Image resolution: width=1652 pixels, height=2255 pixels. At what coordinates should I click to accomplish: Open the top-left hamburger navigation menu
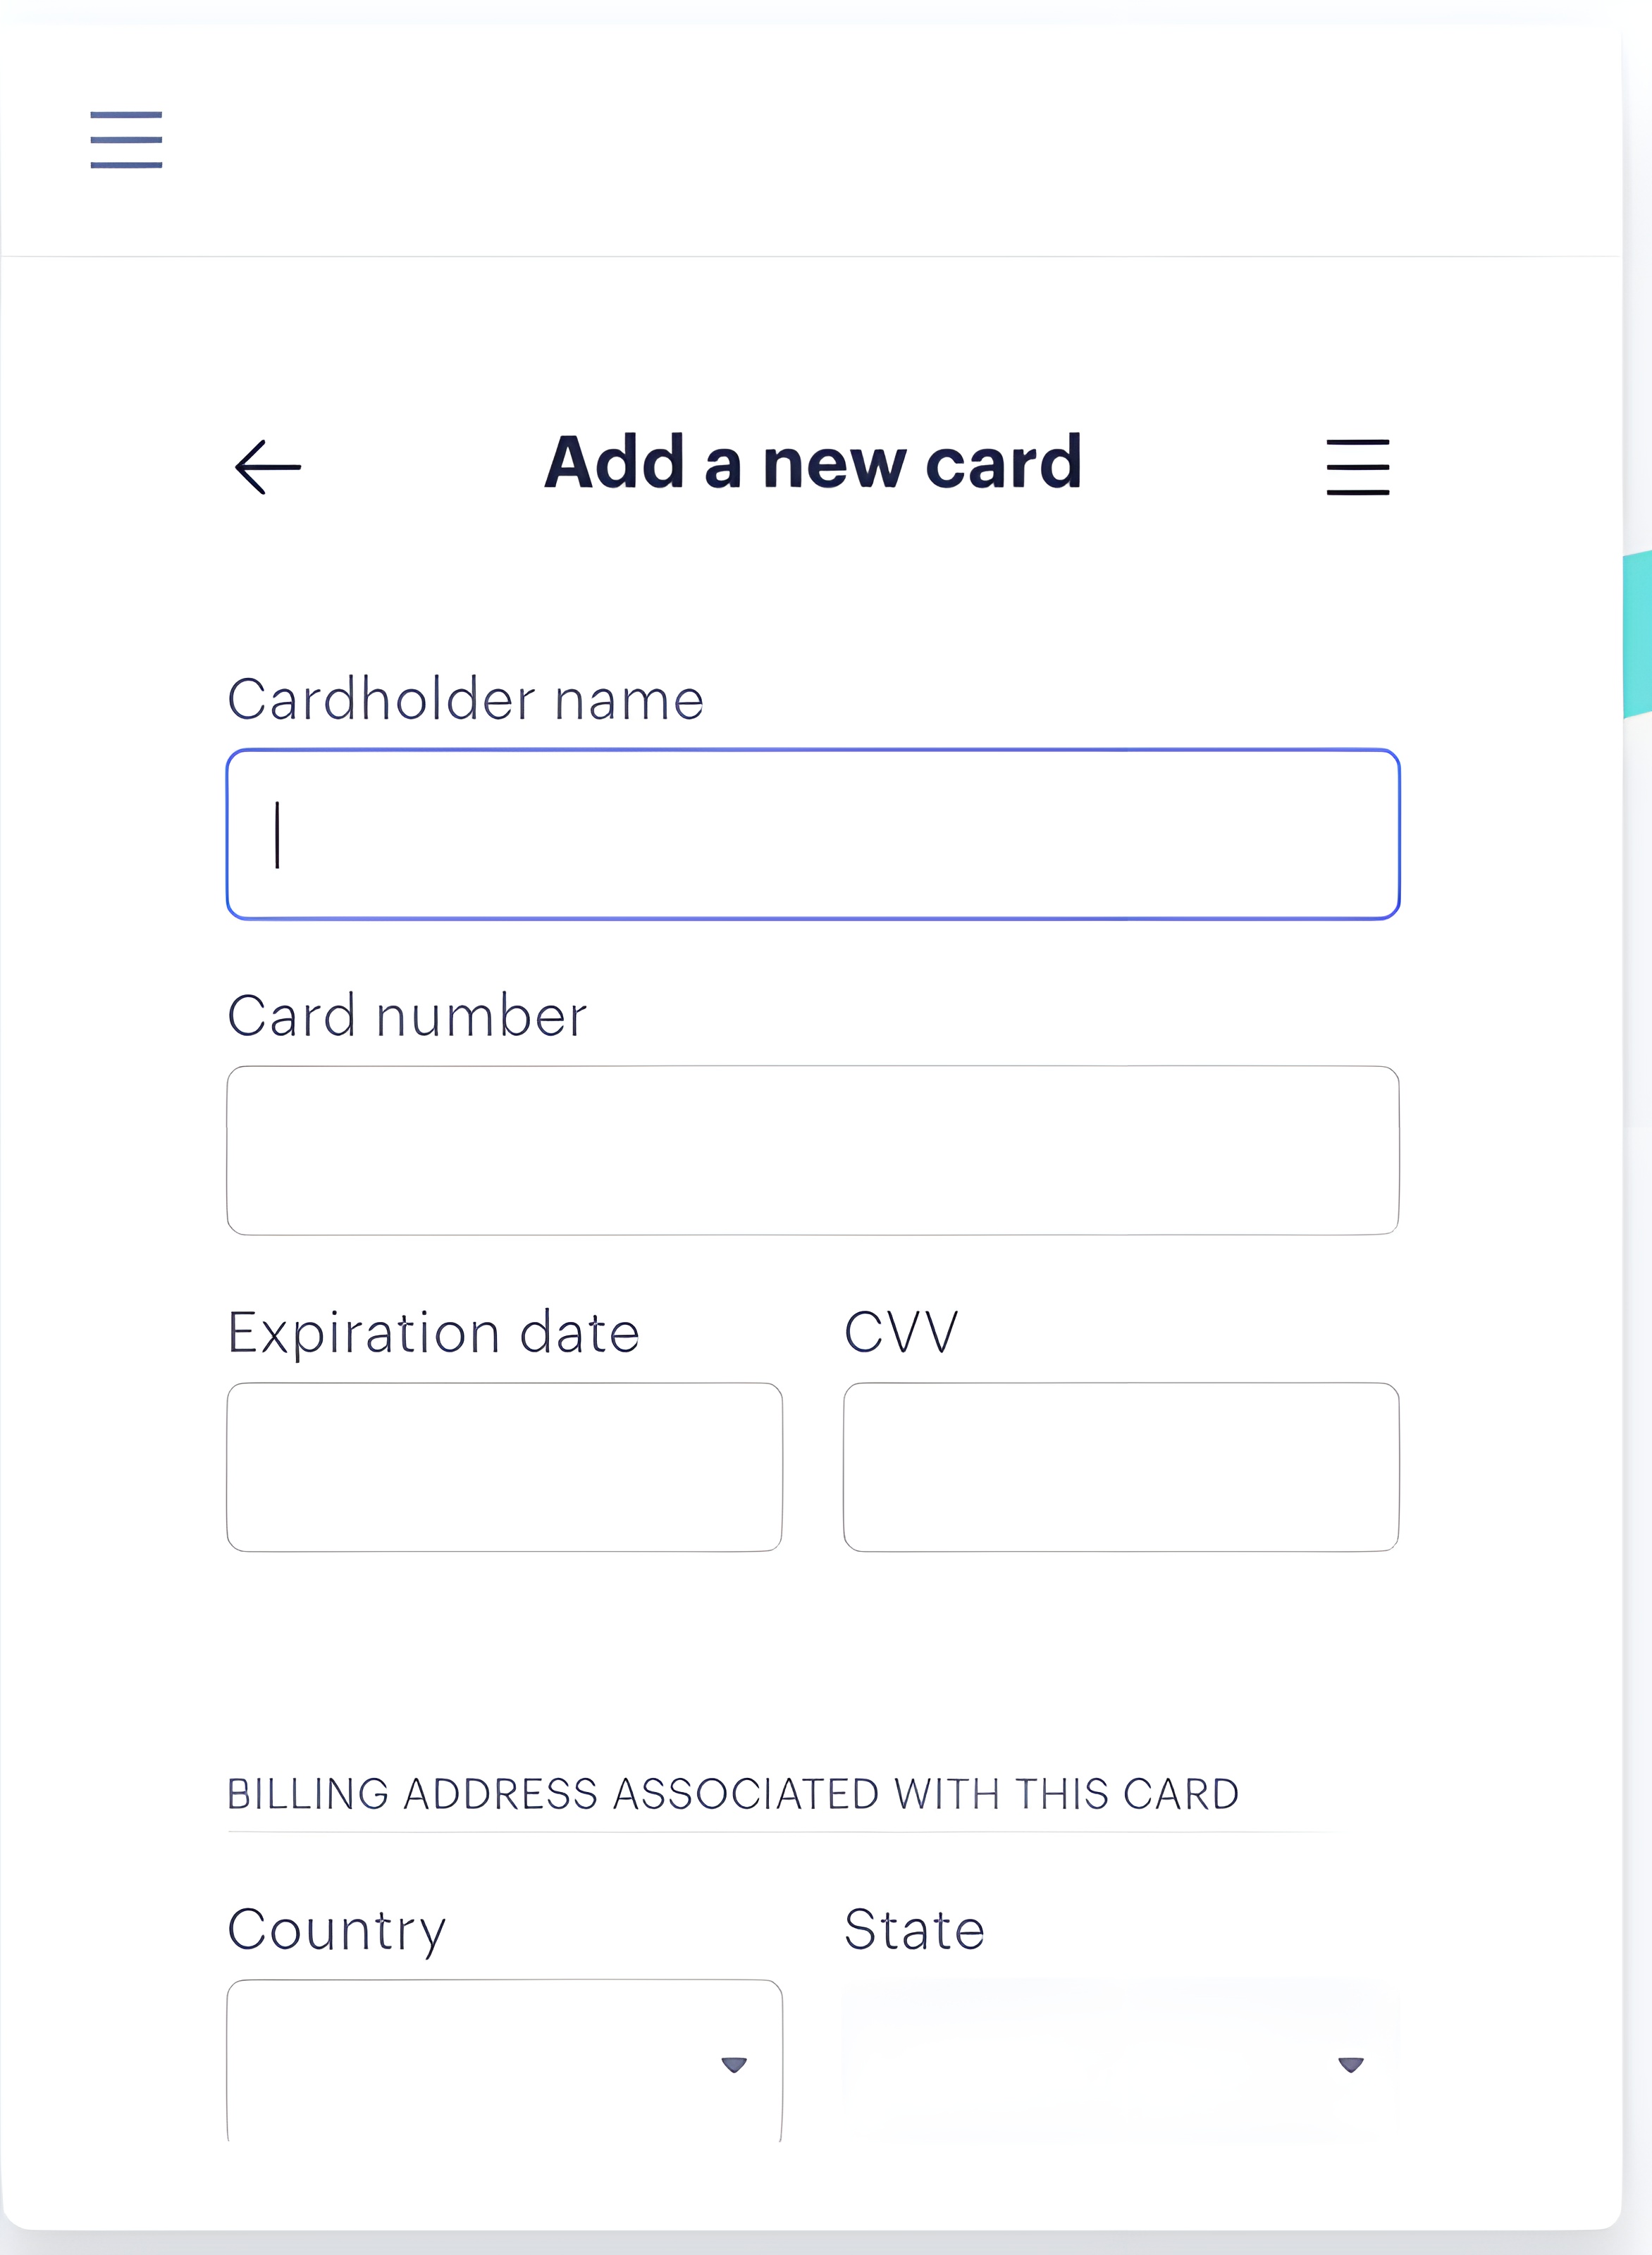126,140
